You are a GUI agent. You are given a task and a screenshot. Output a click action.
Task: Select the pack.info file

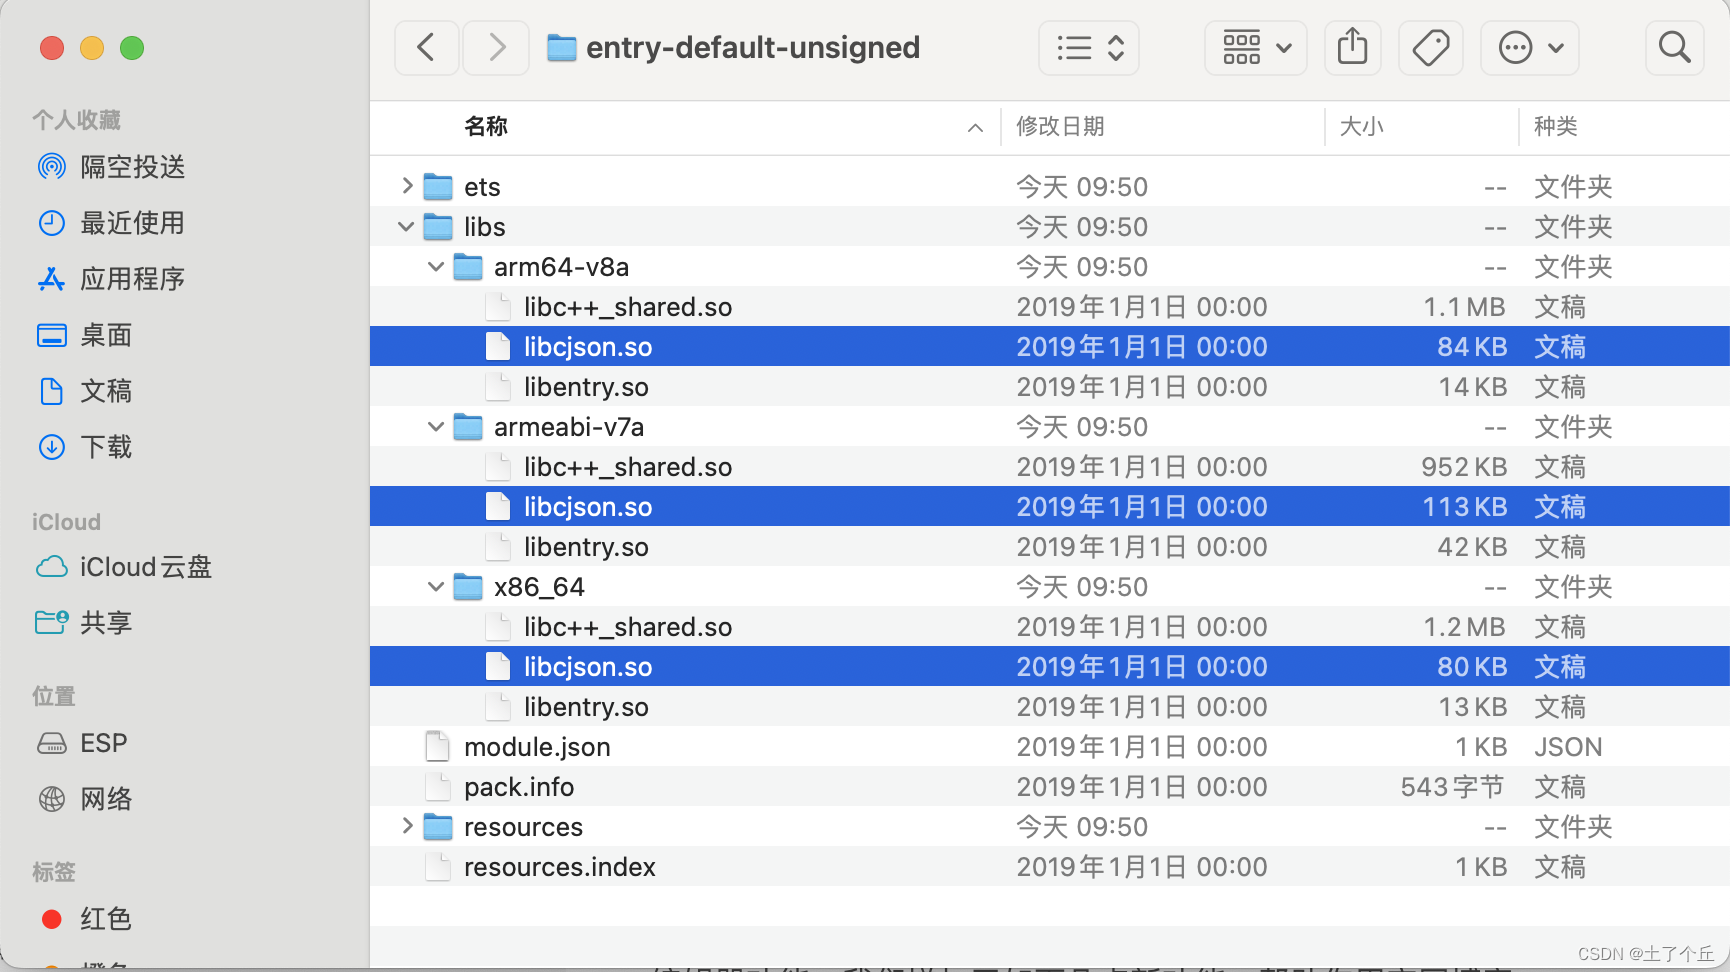(x=1050, y=787)
